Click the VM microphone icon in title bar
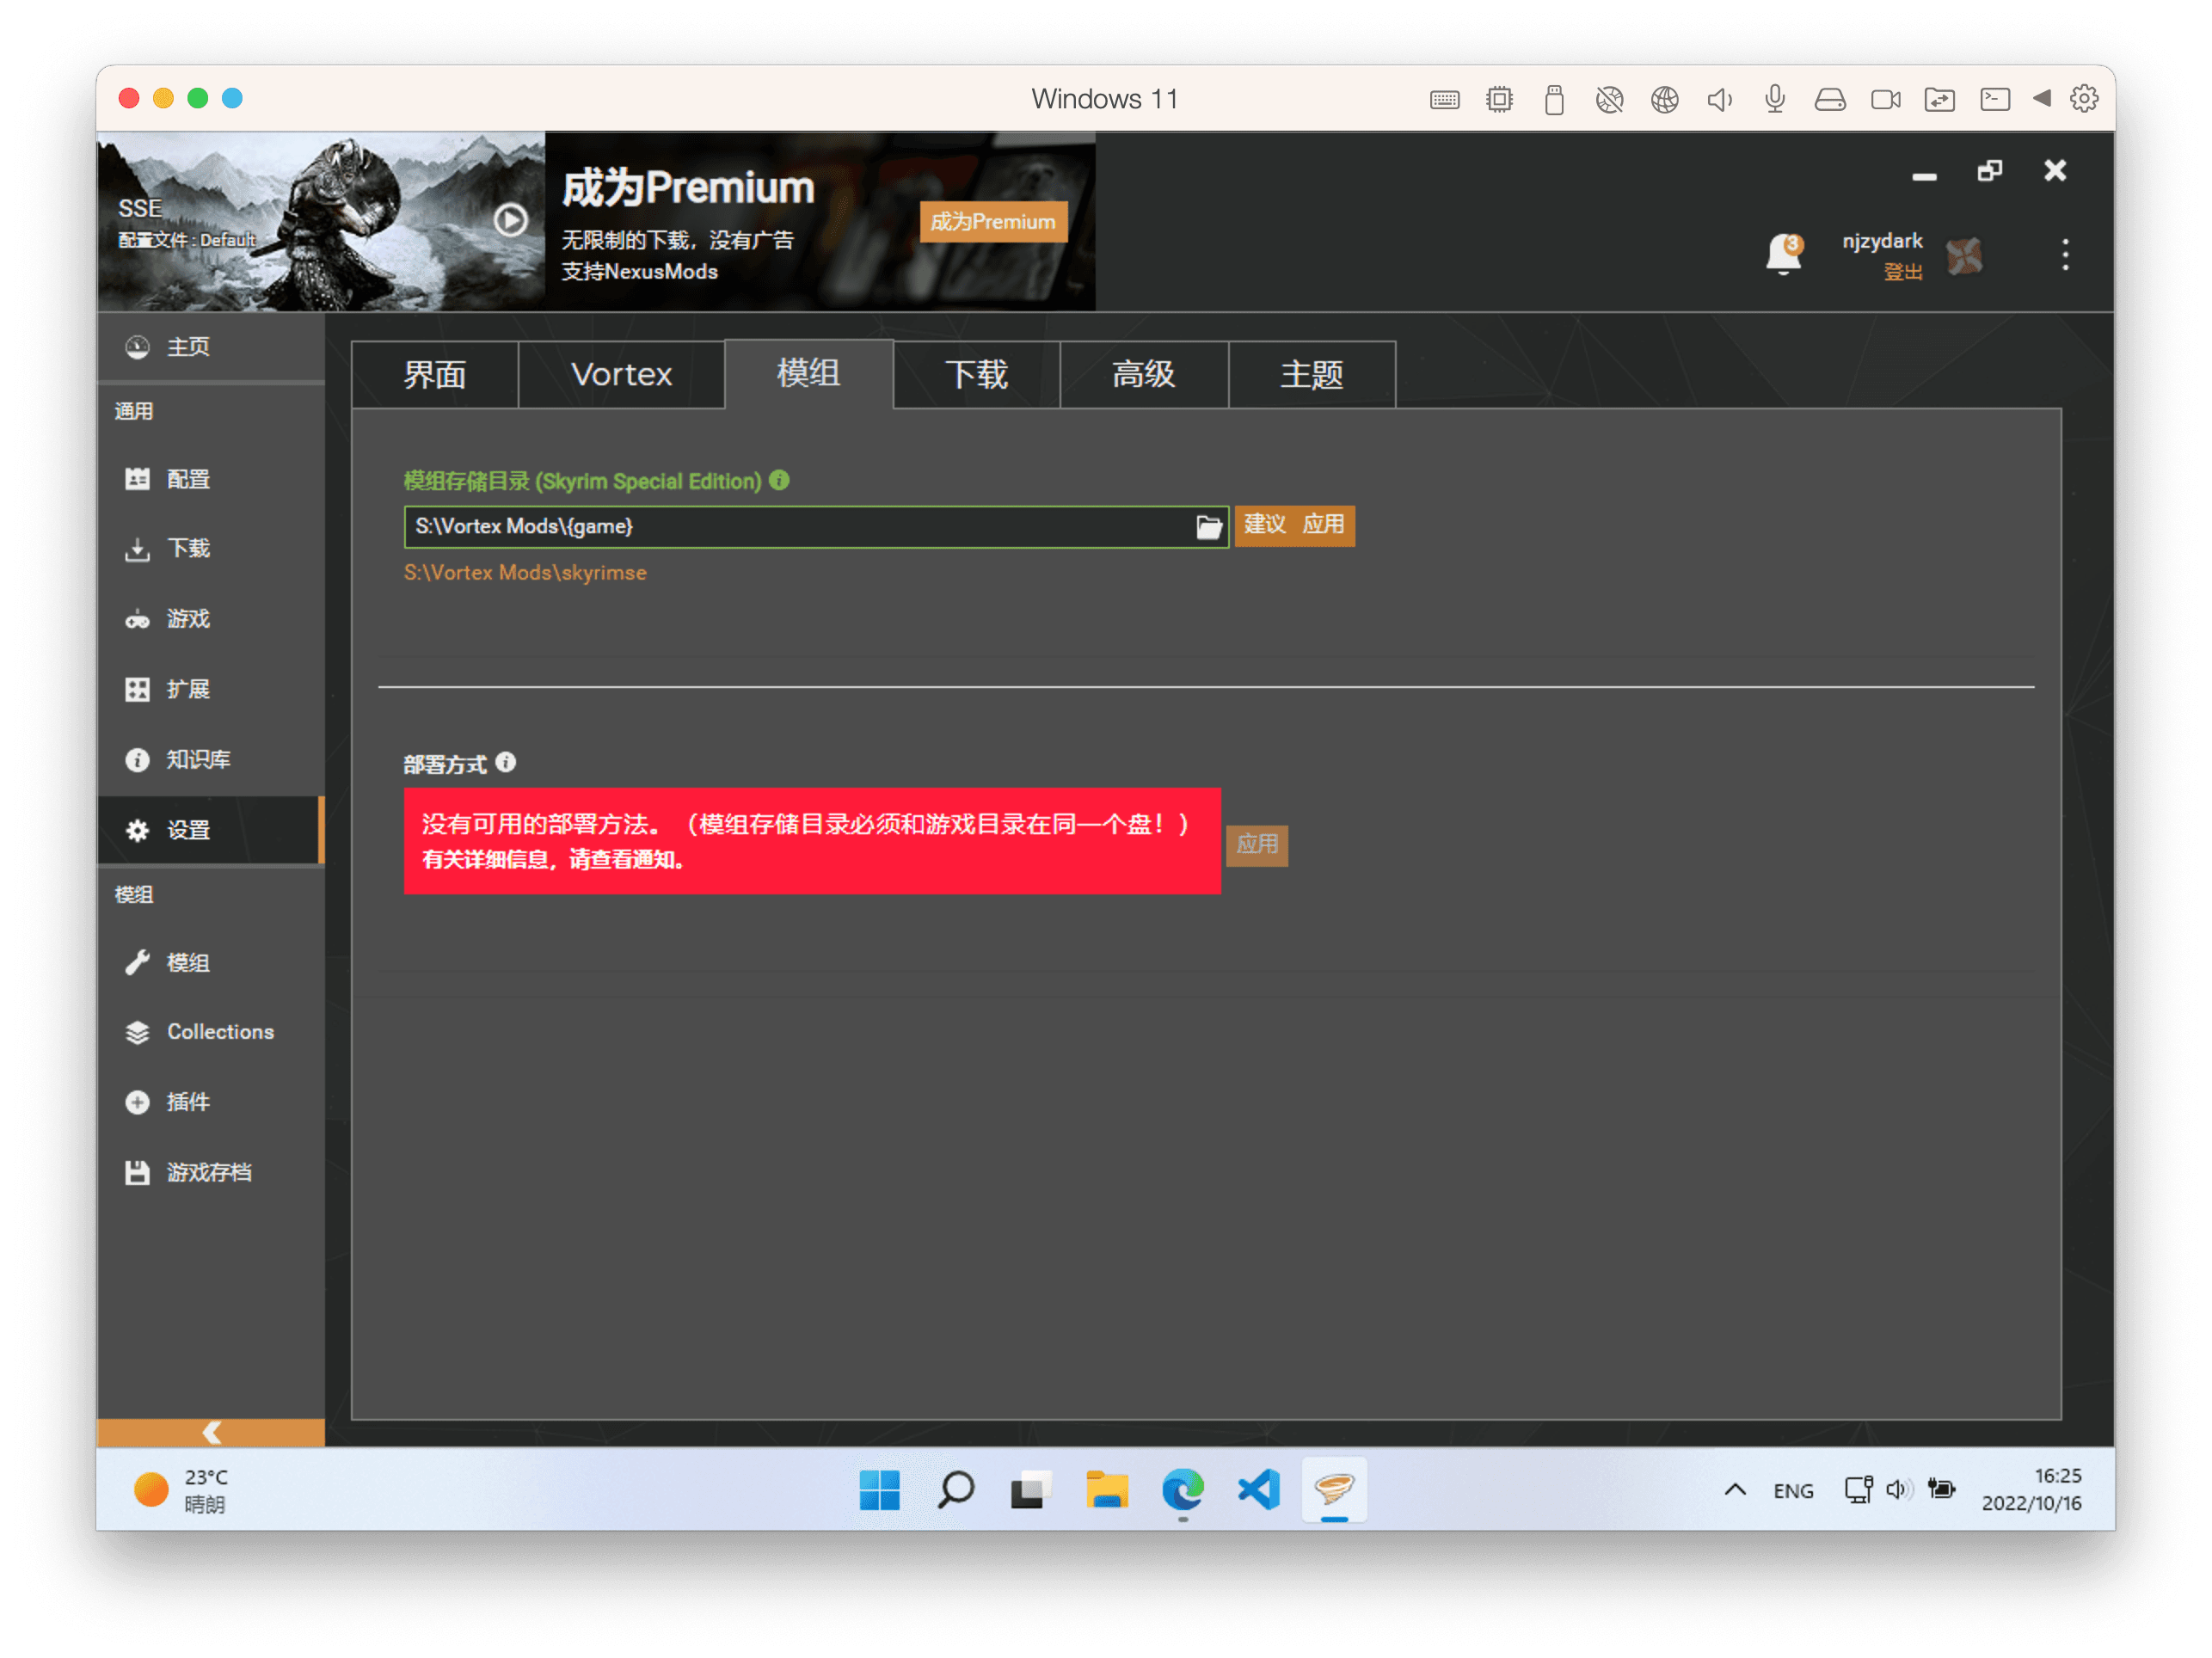 click(1775, 99)
